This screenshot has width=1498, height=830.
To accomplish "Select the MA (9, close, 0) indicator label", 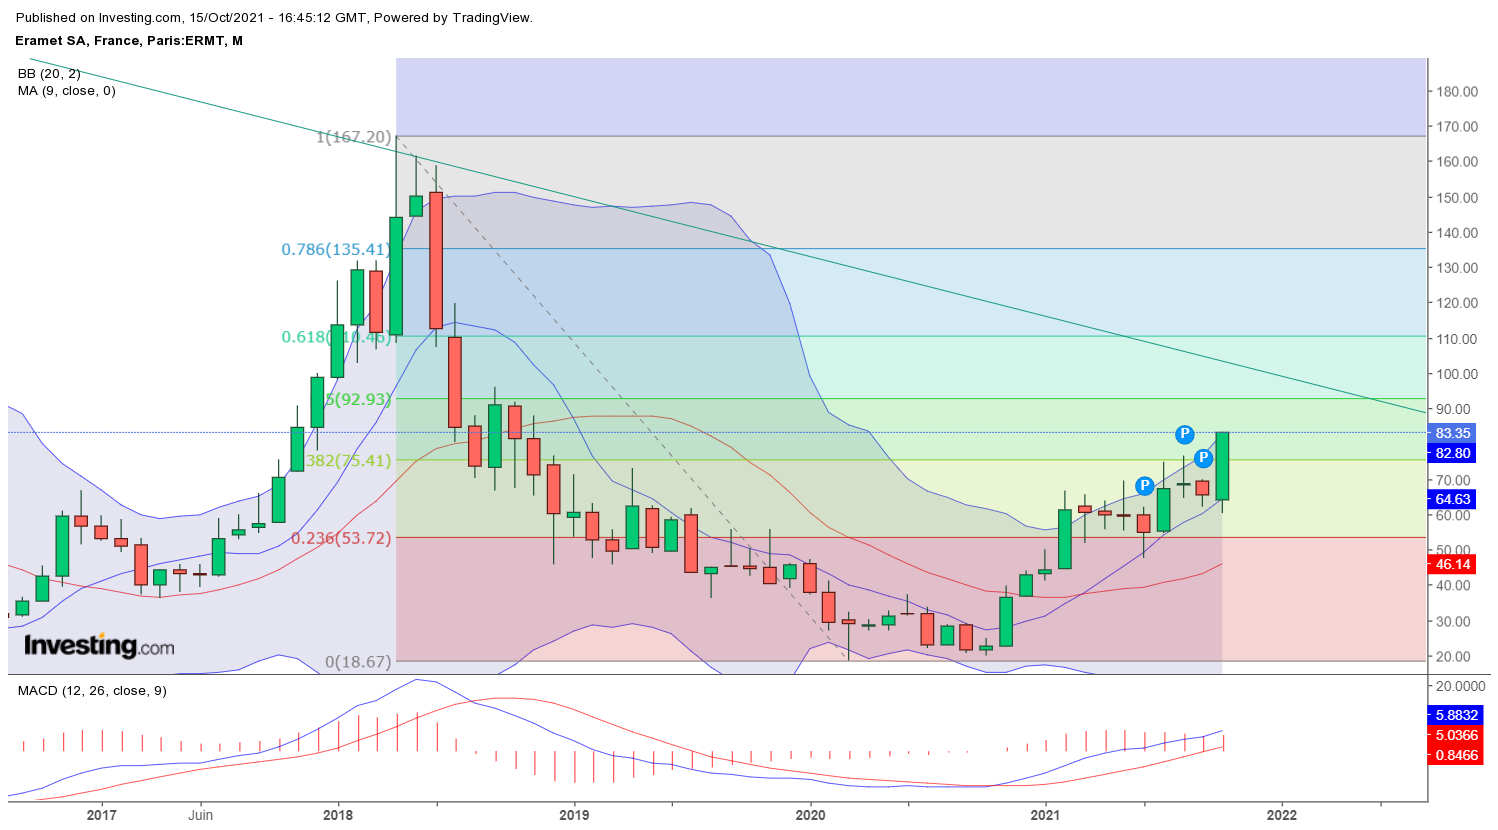I will click(x=66, y=91).
